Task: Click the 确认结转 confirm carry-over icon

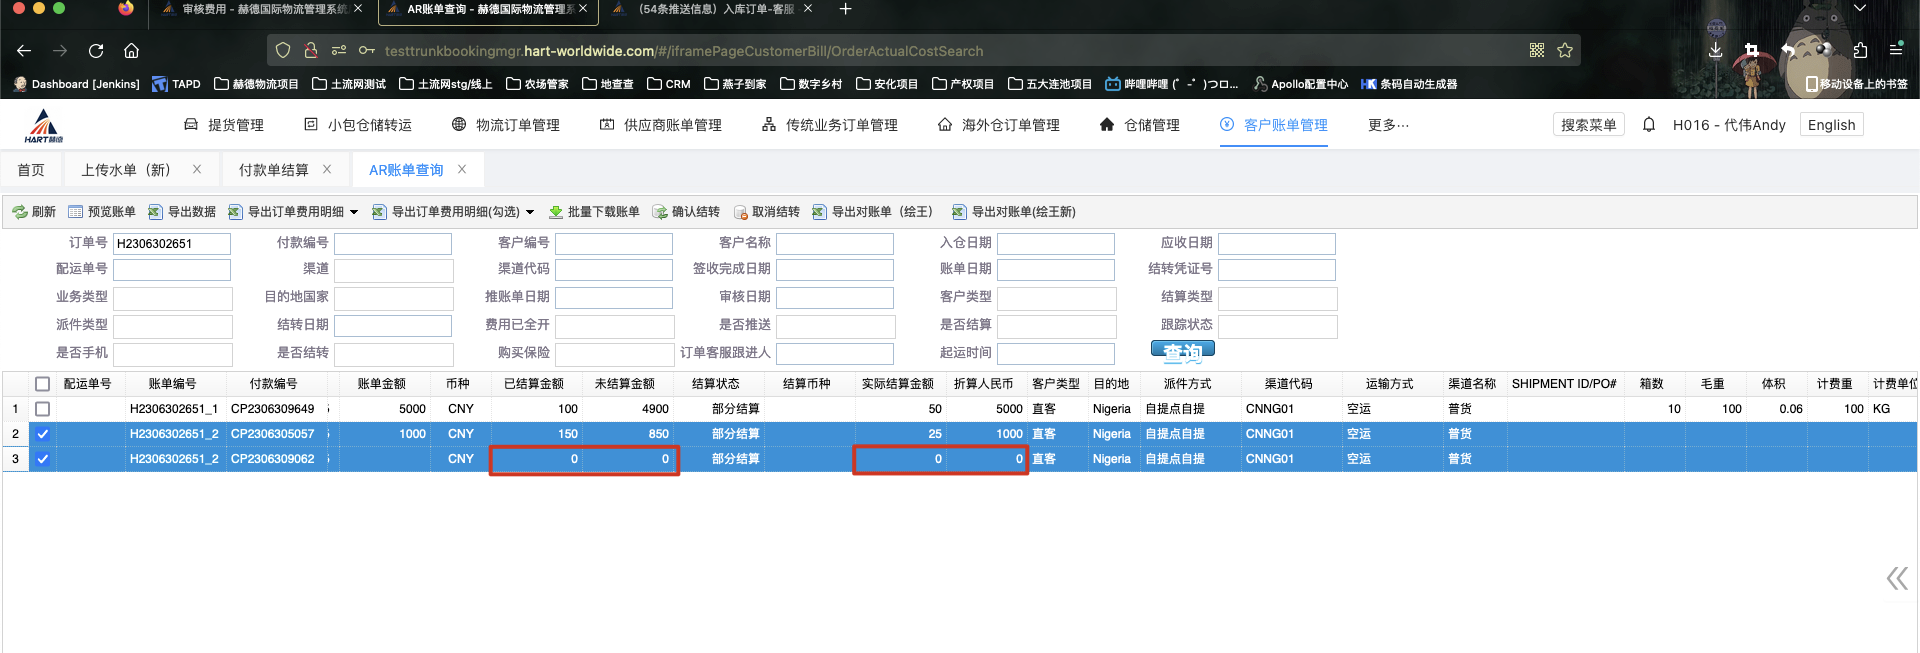Action: [660, 212]
